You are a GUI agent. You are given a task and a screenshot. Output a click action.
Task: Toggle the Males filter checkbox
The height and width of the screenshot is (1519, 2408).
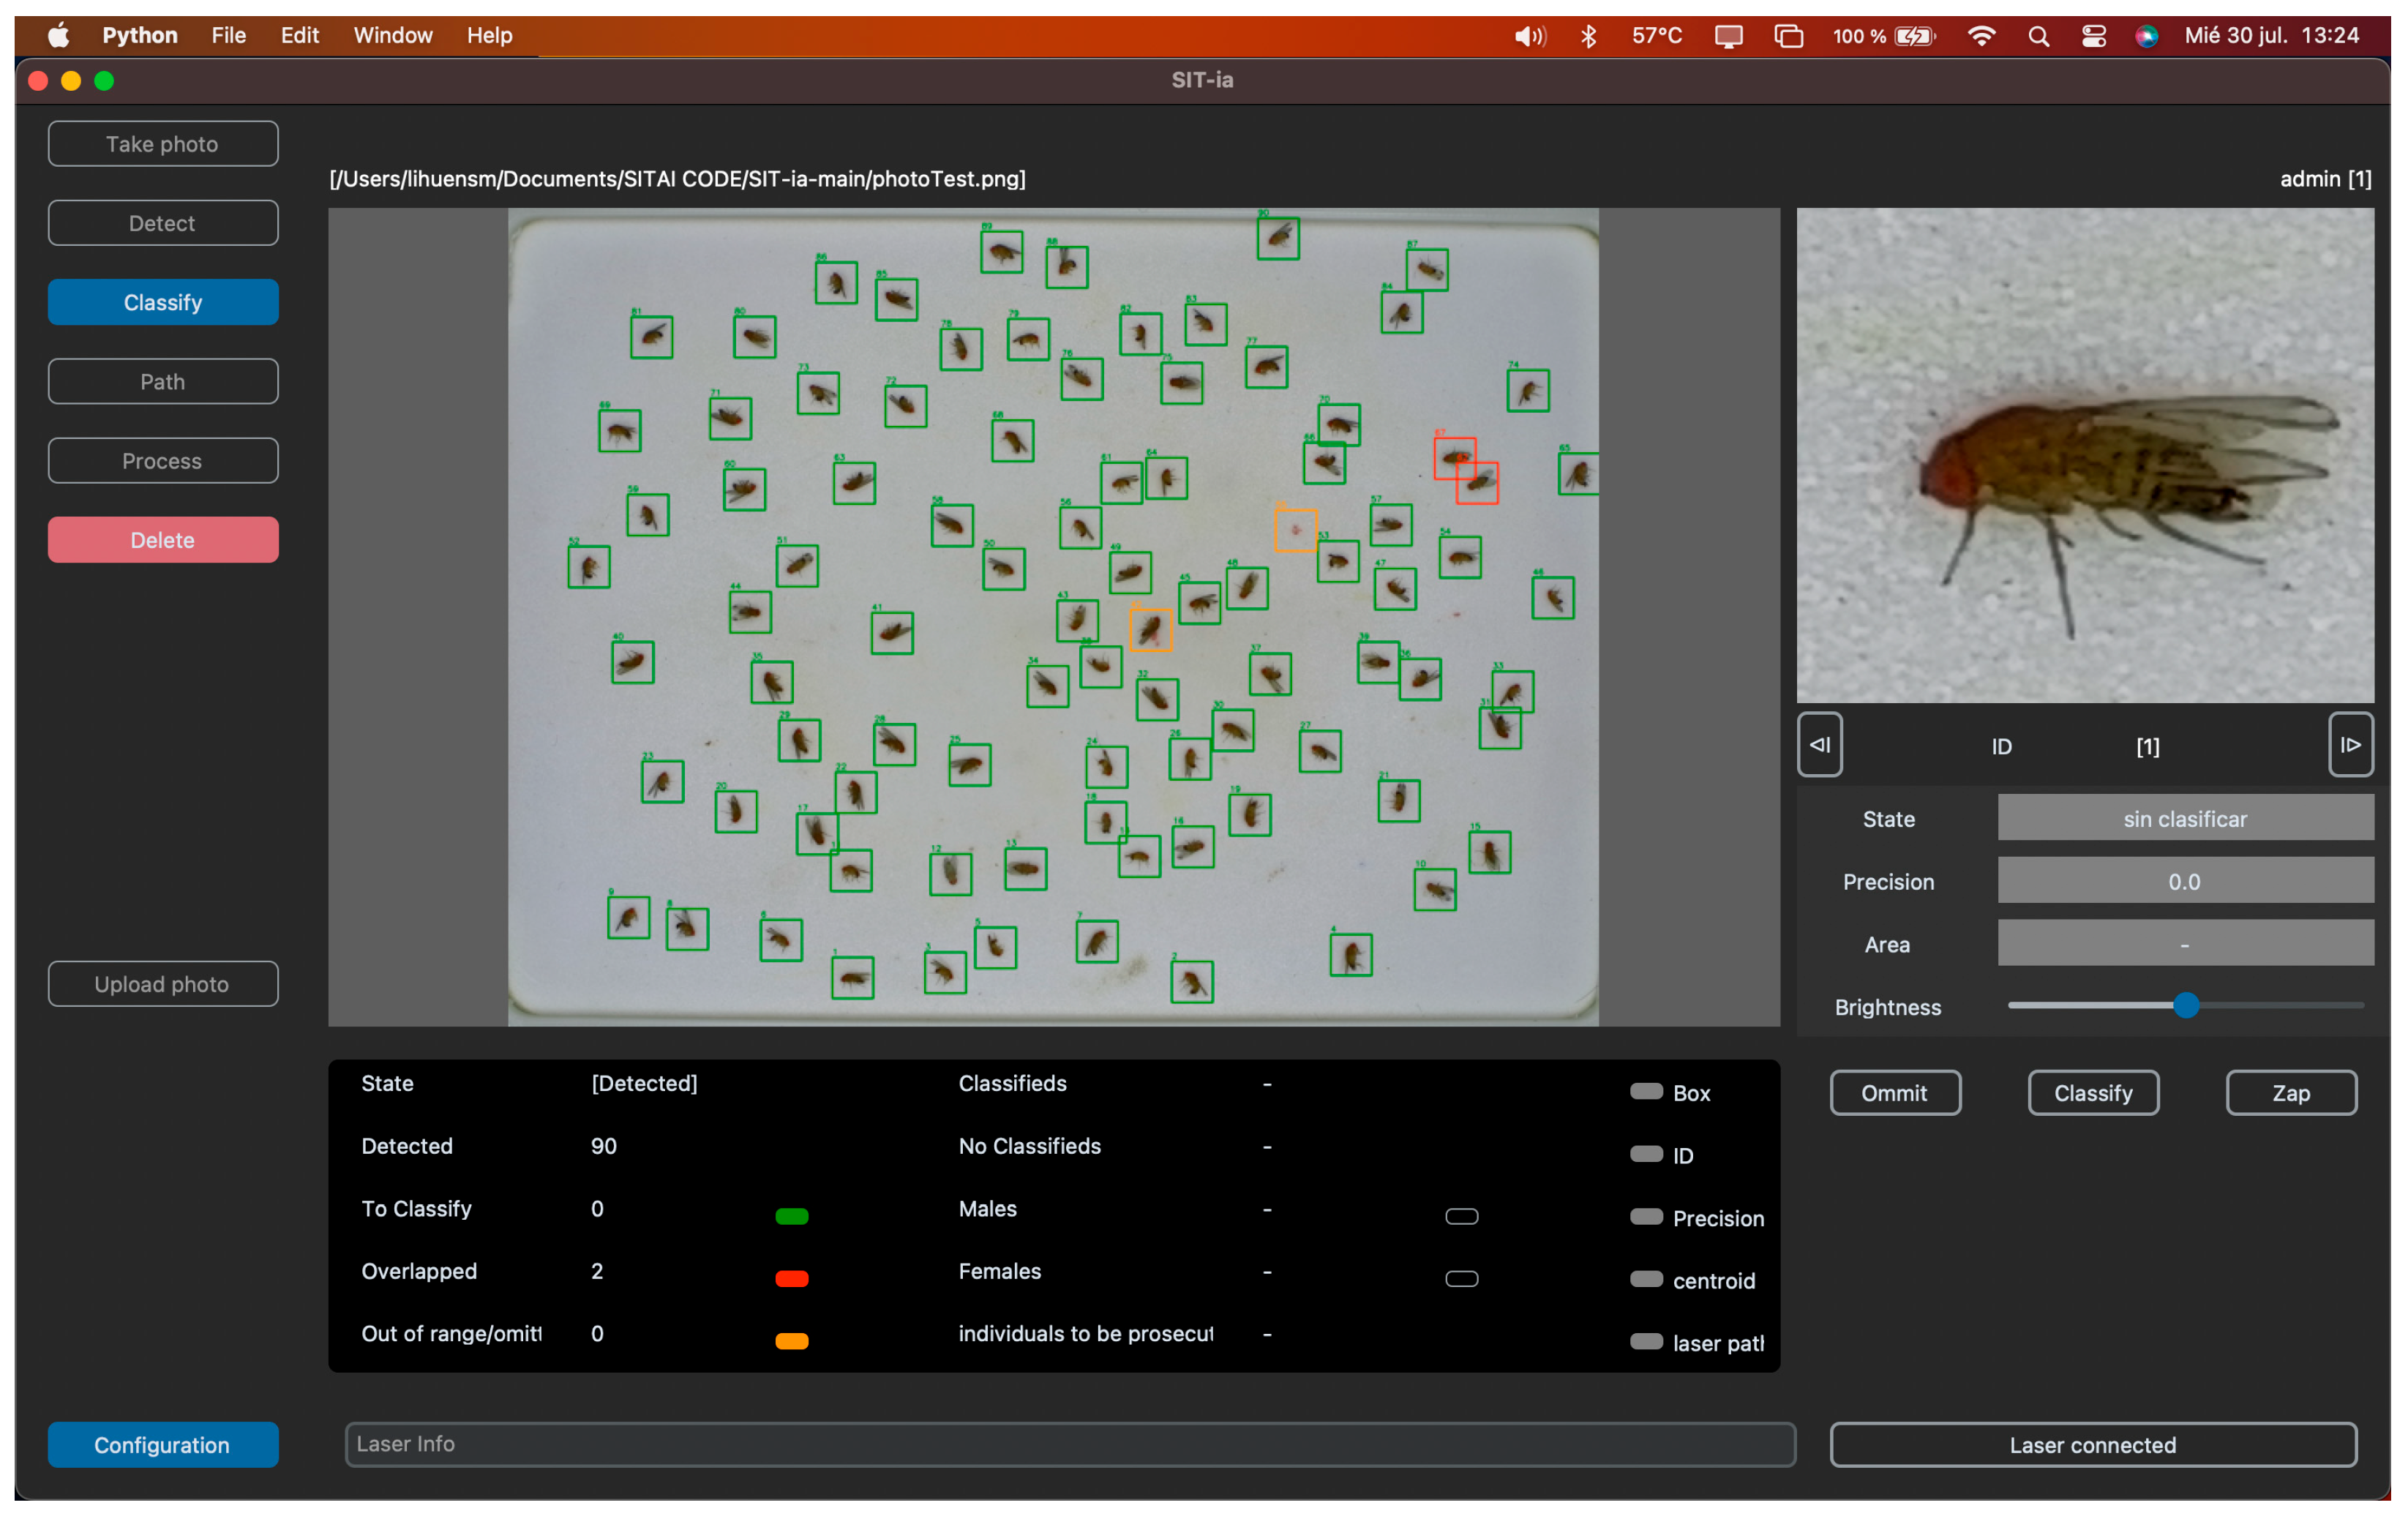pos(1461,1217)
